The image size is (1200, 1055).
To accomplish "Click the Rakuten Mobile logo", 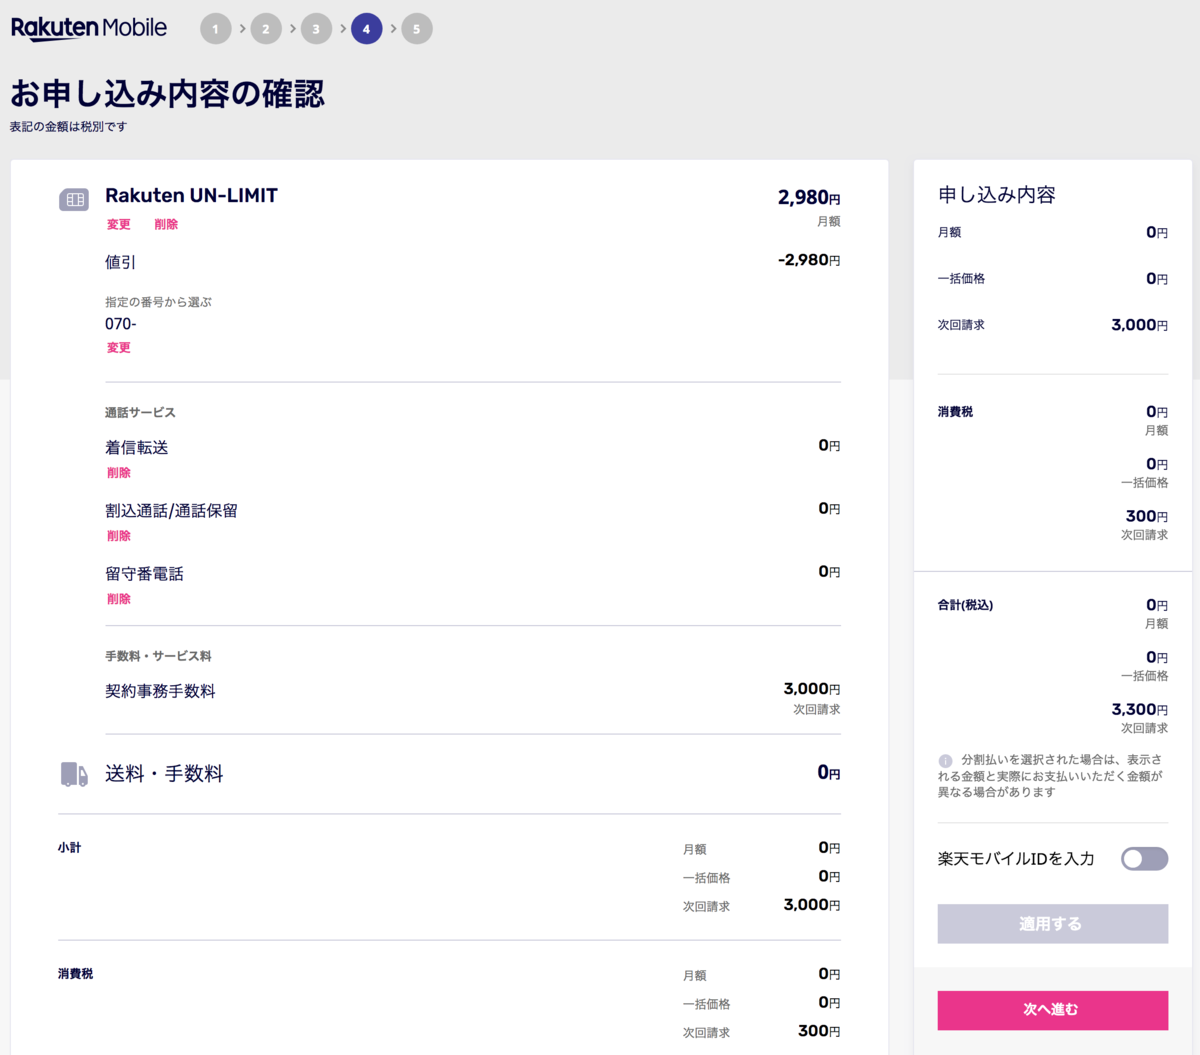I will pos(89,28).
